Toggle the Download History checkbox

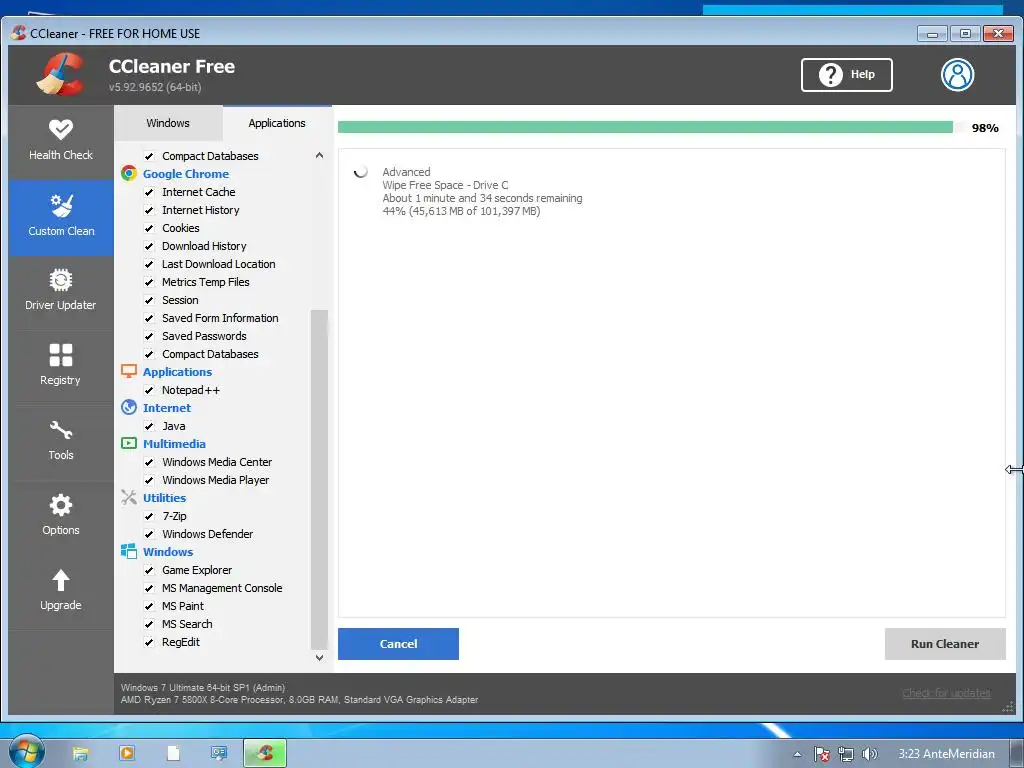pos(149,246)
